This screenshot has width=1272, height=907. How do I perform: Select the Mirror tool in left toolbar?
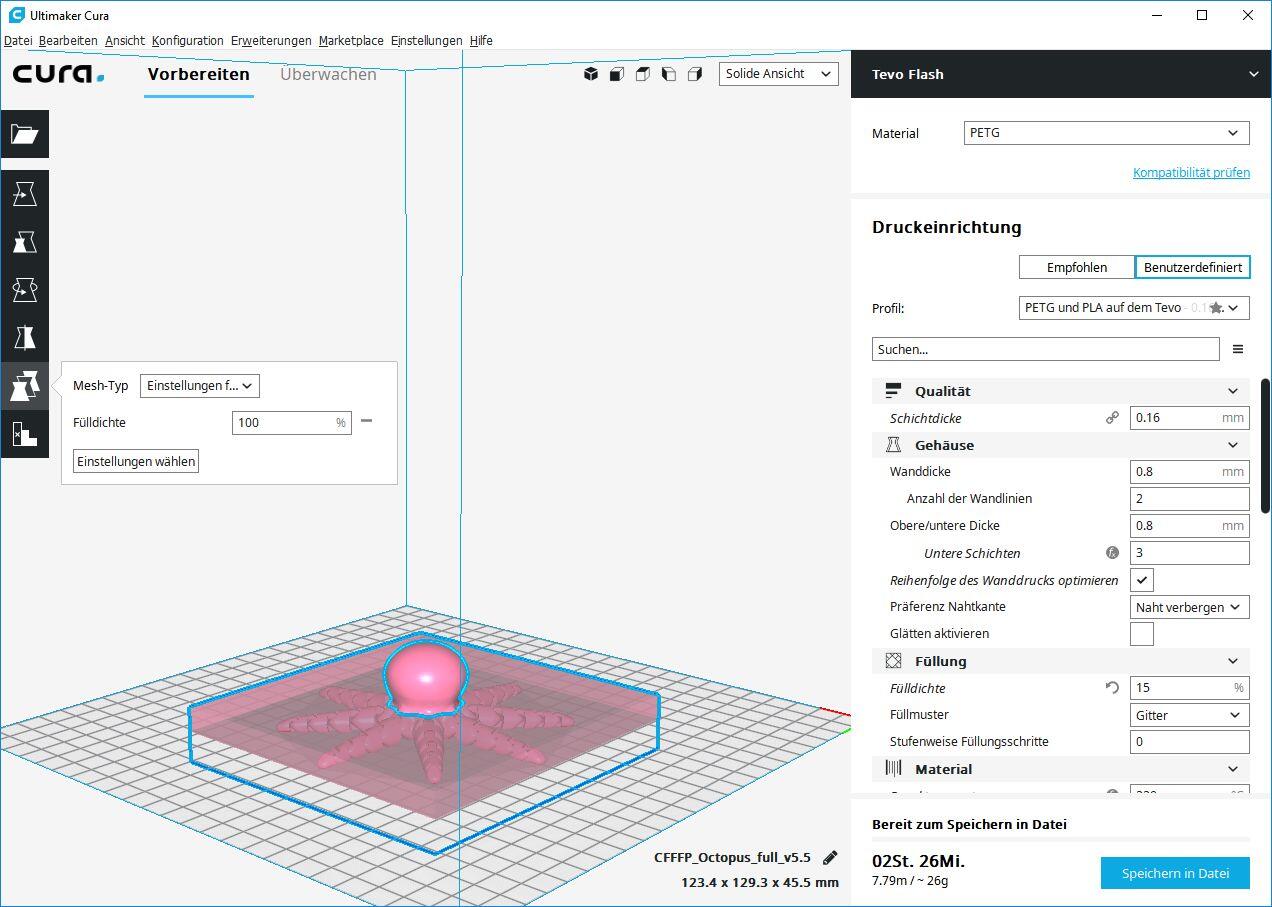(x=24, y=338)
